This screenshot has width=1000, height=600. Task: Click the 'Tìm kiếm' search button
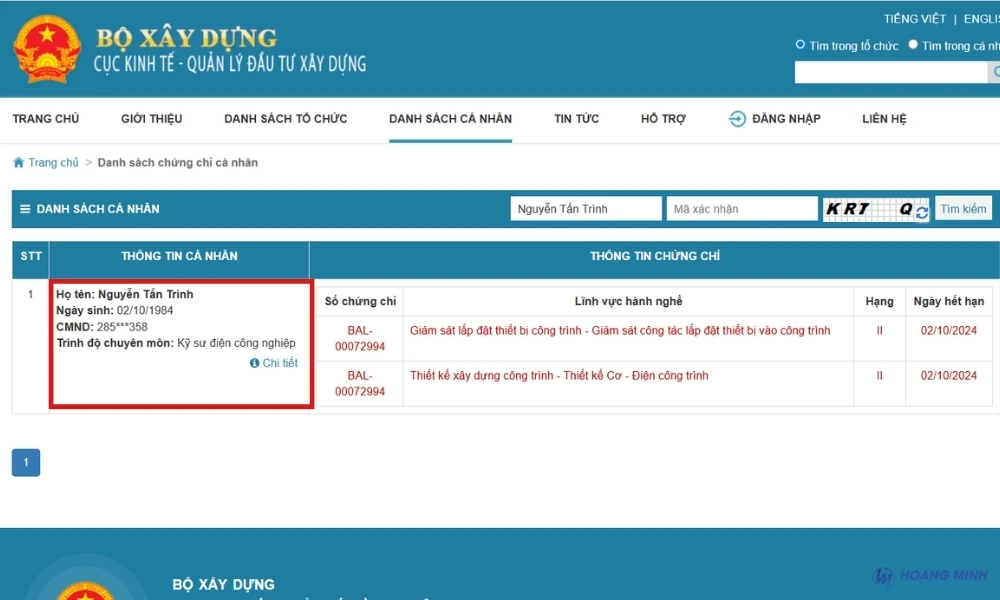click(963, 209)
